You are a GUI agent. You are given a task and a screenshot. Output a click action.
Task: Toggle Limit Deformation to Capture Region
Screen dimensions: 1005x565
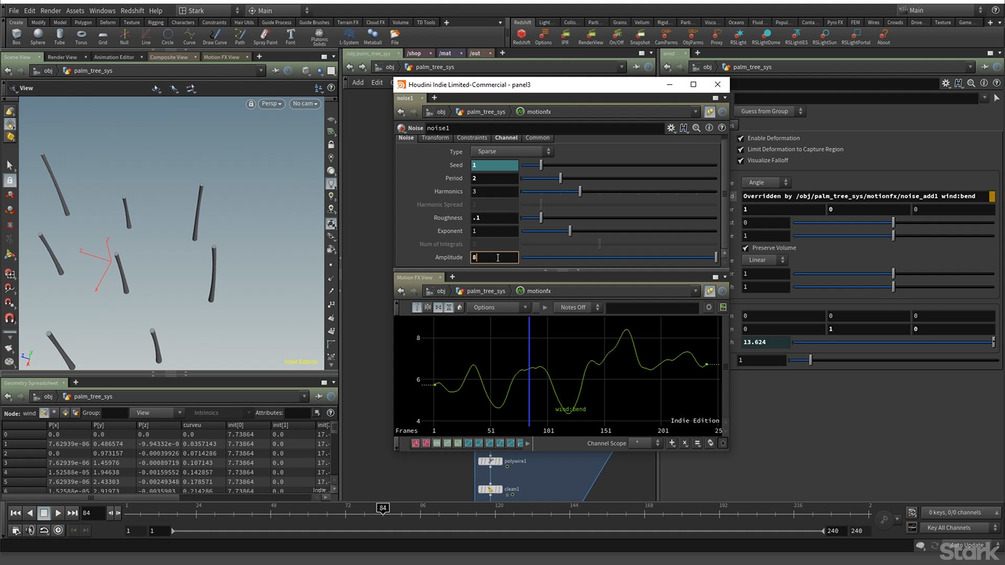pos(741,149)
